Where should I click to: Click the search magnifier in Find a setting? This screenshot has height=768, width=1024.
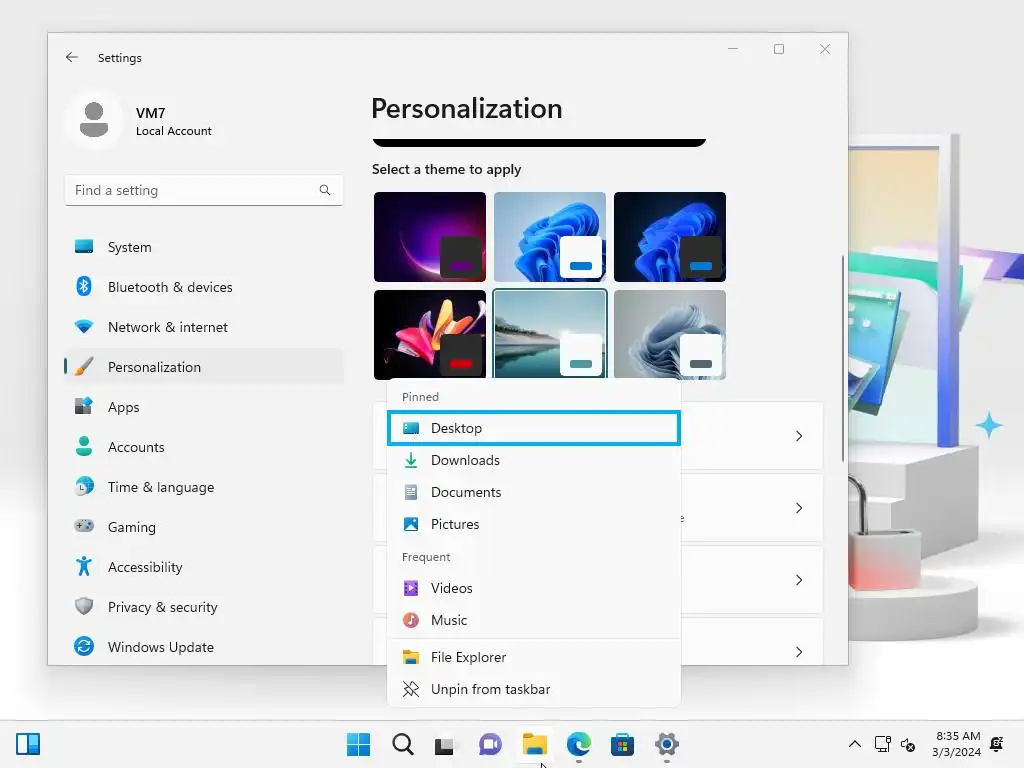[x=325, y=190]
